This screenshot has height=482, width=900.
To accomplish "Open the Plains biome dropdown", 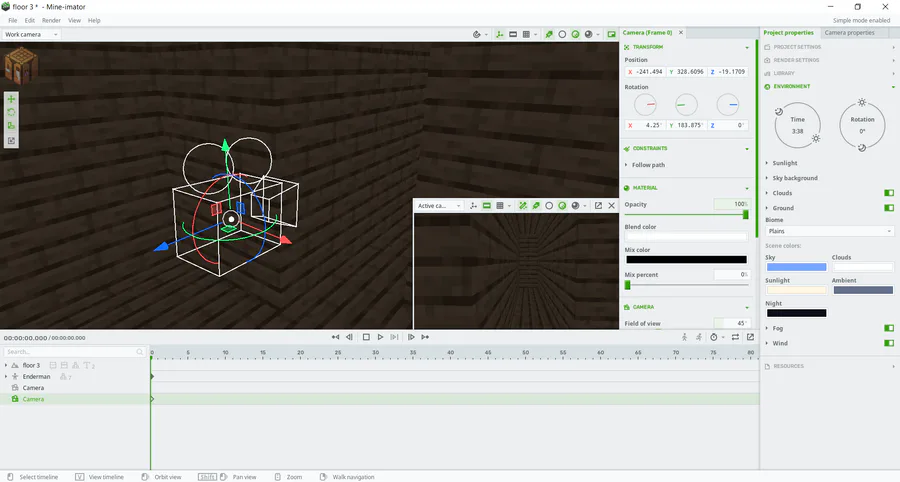I will click(x=829, y=231).
